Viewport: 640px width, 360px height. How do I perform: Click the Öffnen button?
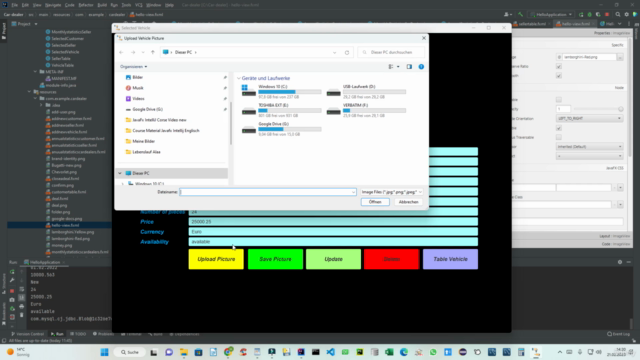(x=375, y=202)
